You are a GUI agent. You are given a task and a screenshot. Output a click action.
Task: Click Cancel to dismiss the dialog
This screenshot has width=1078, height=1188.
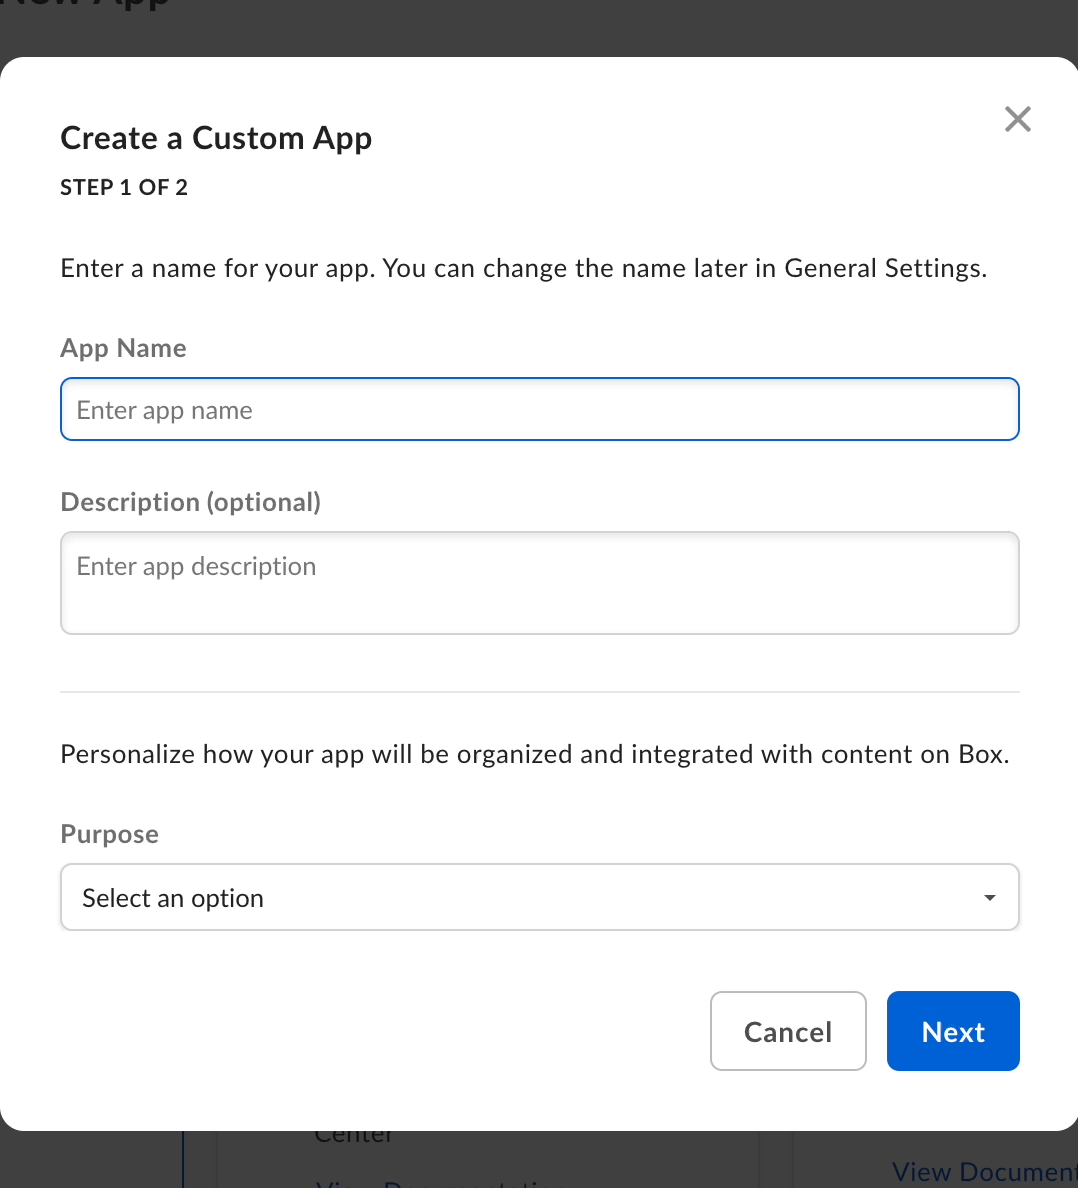coord(788,1031)
